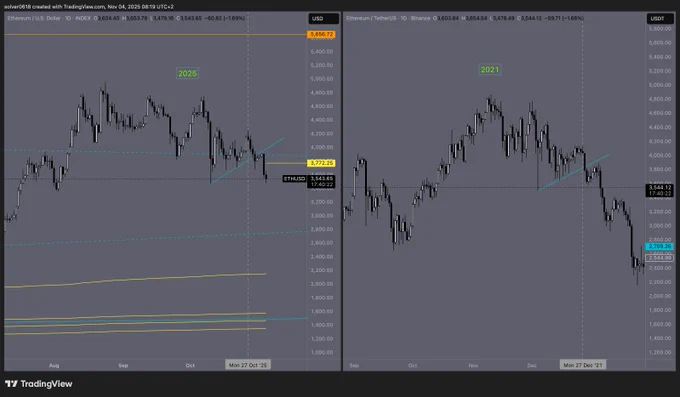This screenshot has height=397, width=680.
Task: Click the orange 5,656.72 price label
Action: coord(321,34)
